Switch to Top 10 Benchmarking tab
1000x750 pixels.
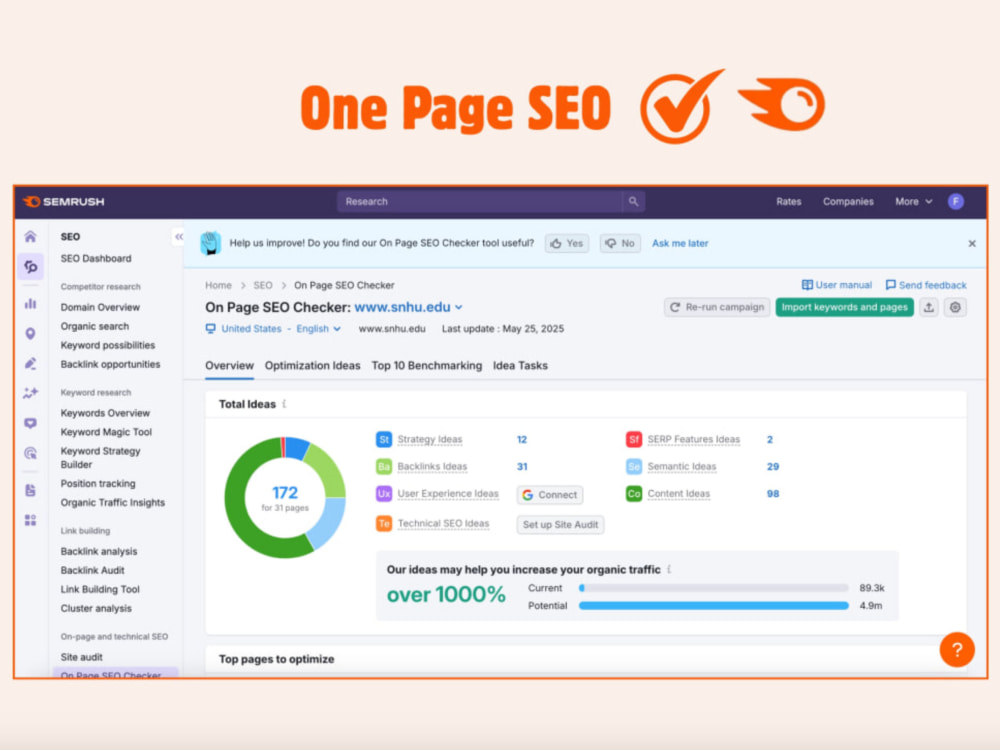[427, 365]
